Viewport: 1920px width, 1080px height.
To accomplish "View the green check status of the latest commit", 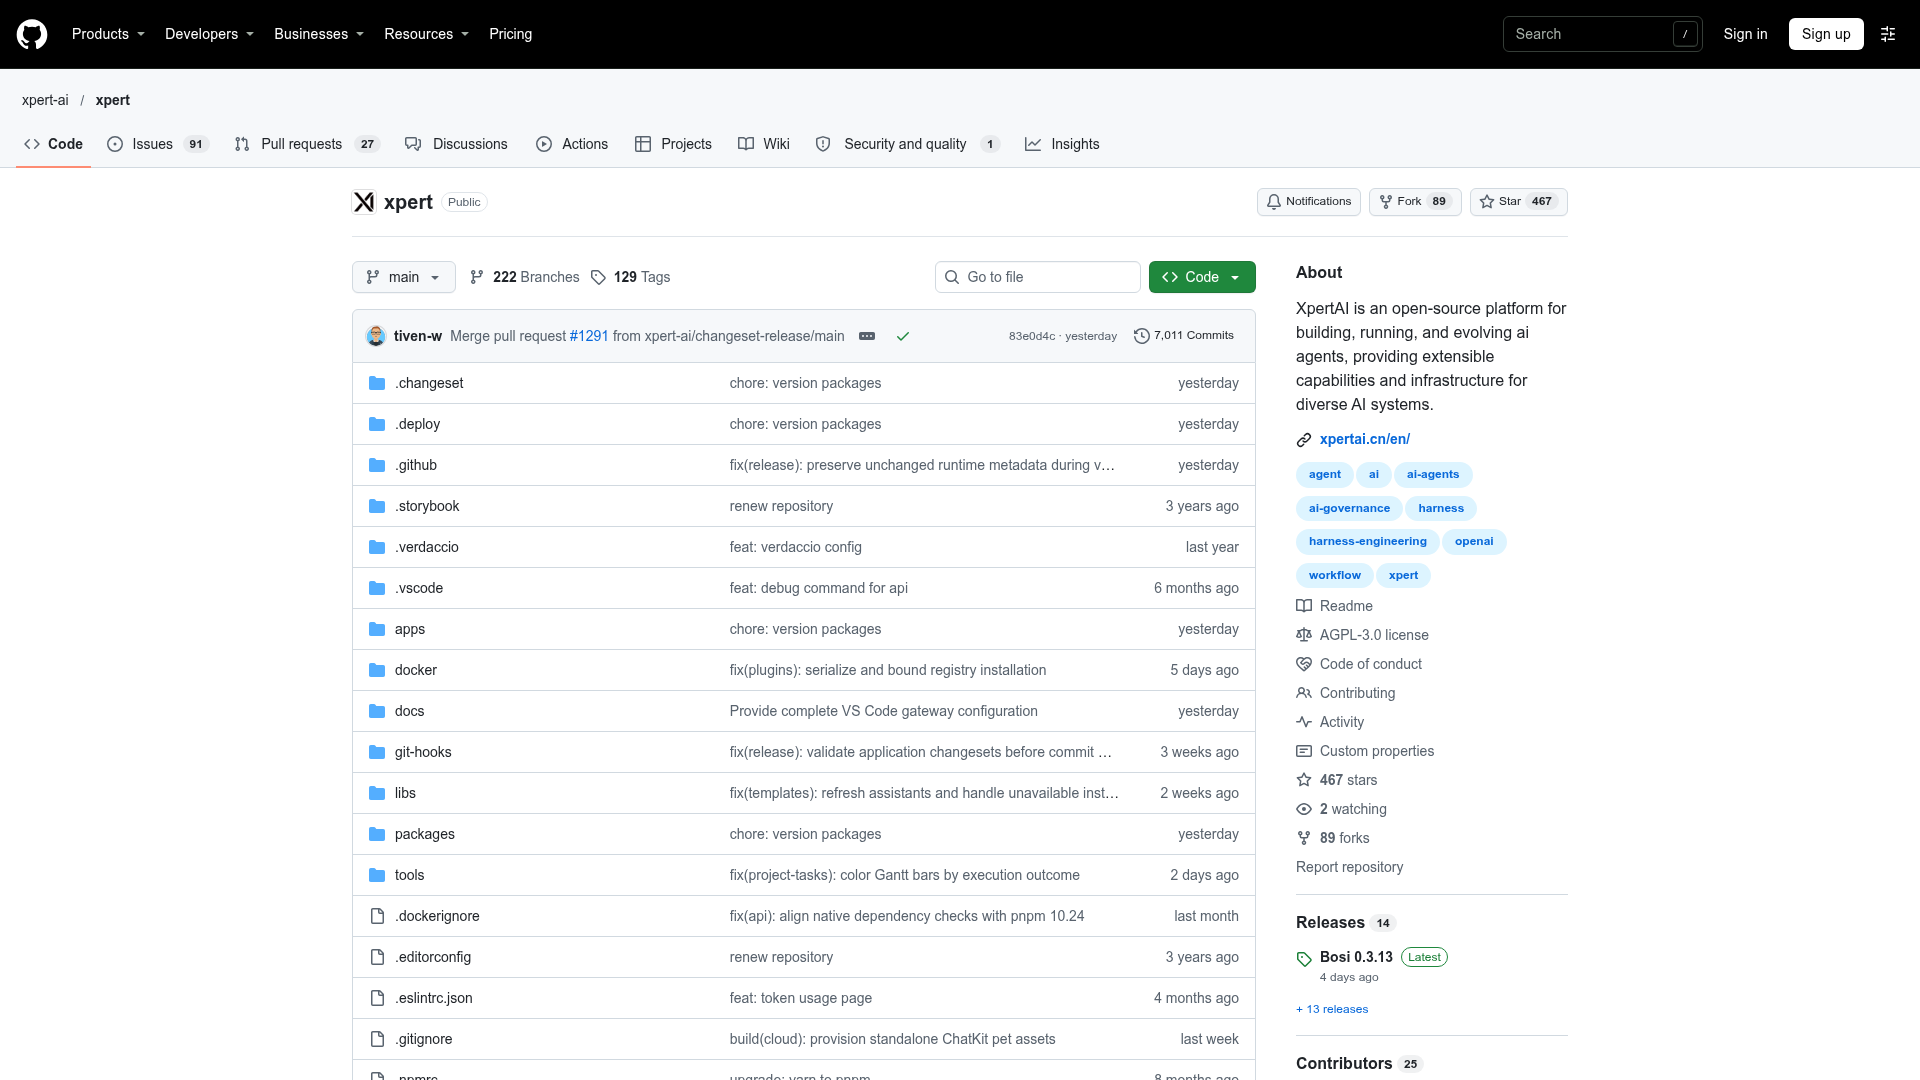I will 903,336.
